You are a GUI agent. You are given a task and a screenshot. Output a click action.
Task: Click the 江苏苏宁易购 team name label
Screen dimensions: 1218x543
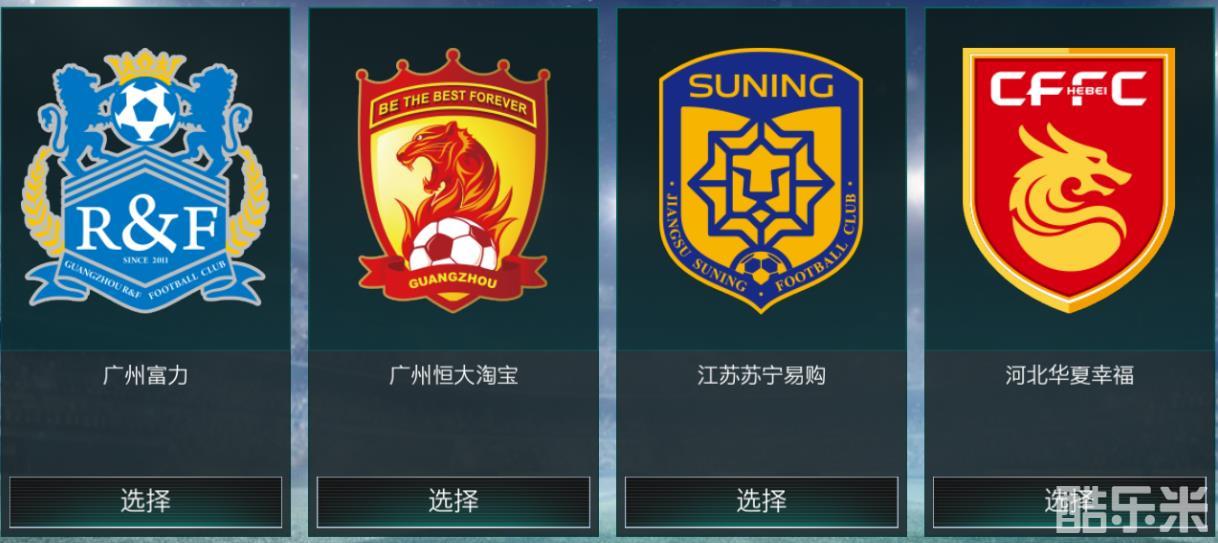(x=761, y=376)
